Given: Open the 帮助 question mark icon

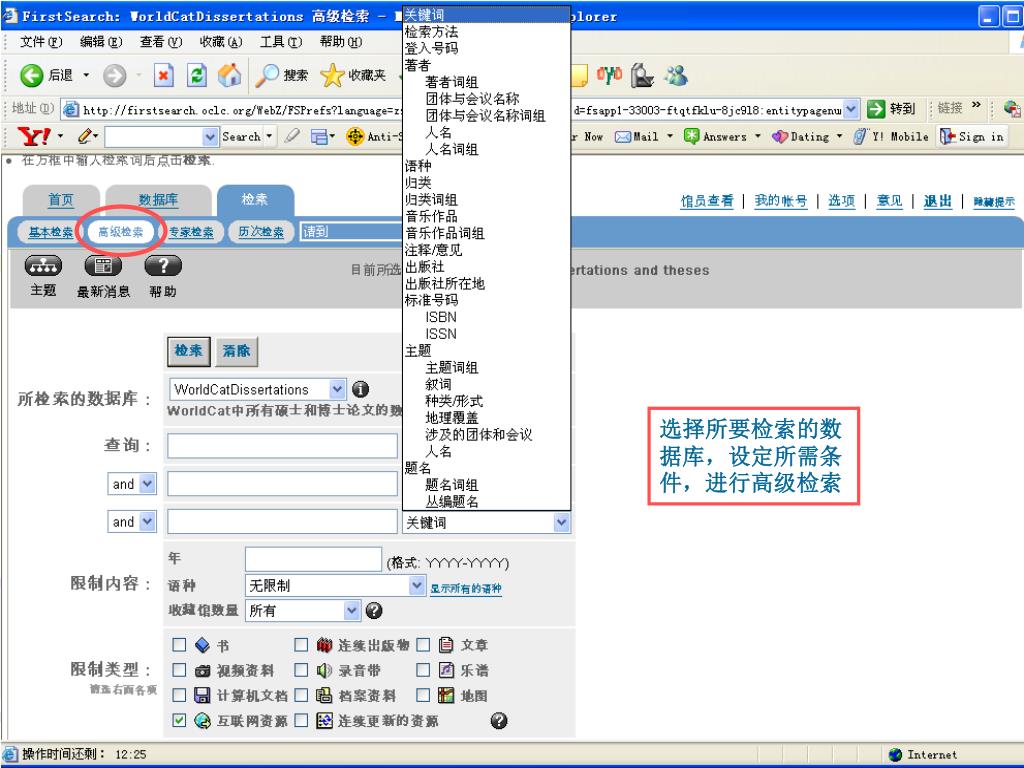Looking at the screenshot, I should [x=163, y=266].
